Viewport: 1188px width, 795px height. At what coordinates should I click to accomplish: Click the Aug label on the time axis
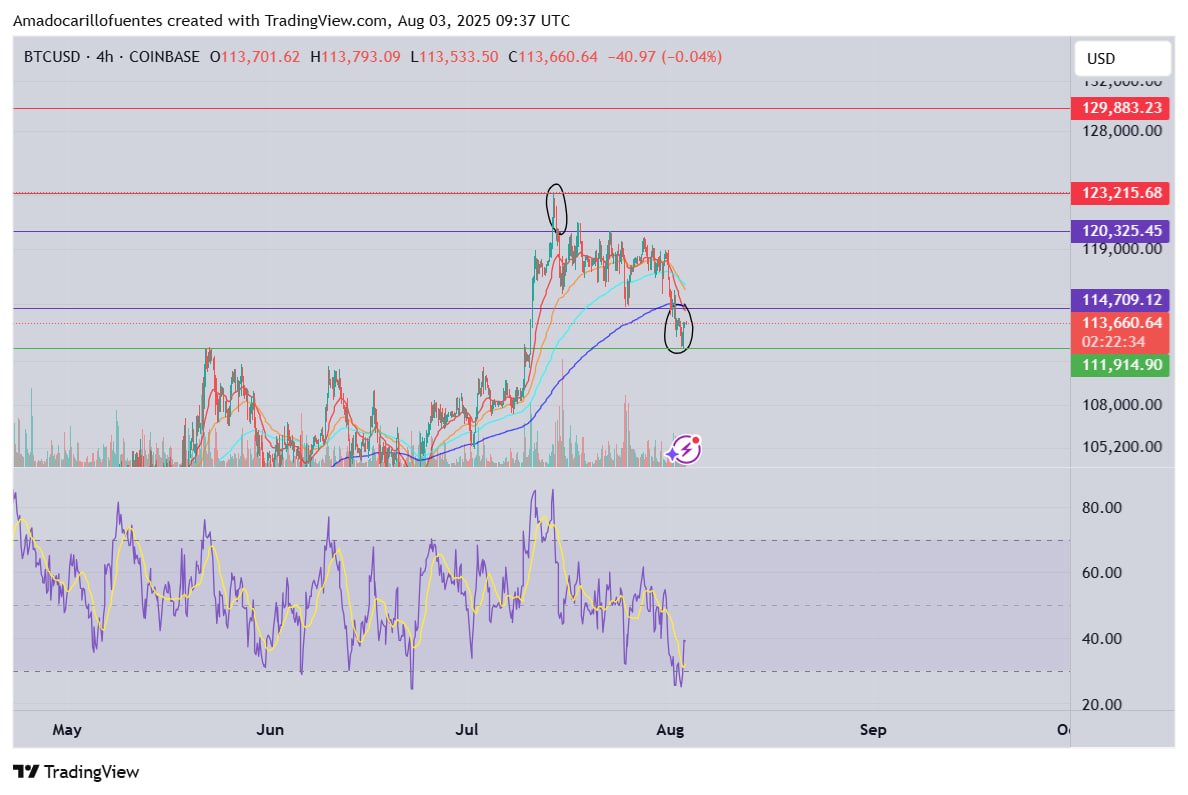[670, 730]
